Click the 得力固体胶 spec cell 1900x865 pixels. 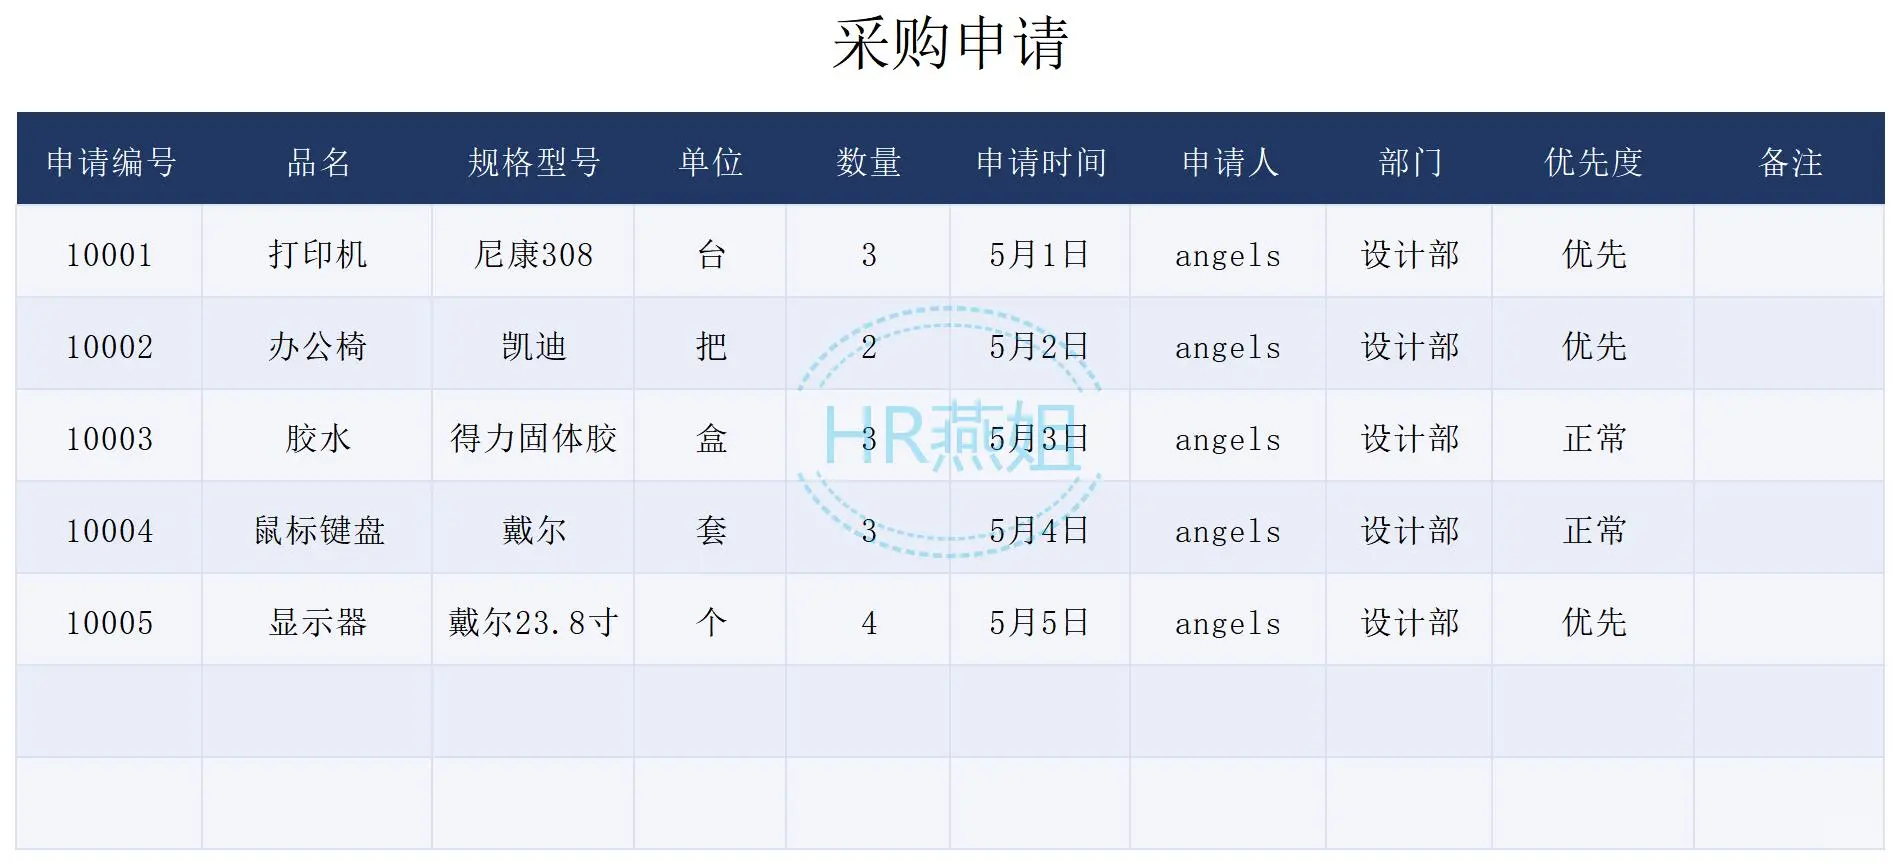click(x=533, y=435)
